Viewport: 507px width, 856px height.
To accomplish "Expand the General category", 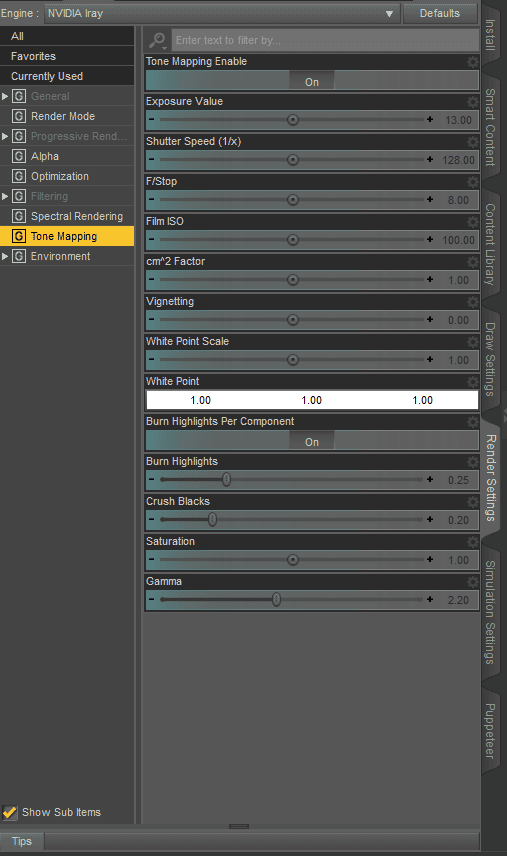I will [5, 97].
